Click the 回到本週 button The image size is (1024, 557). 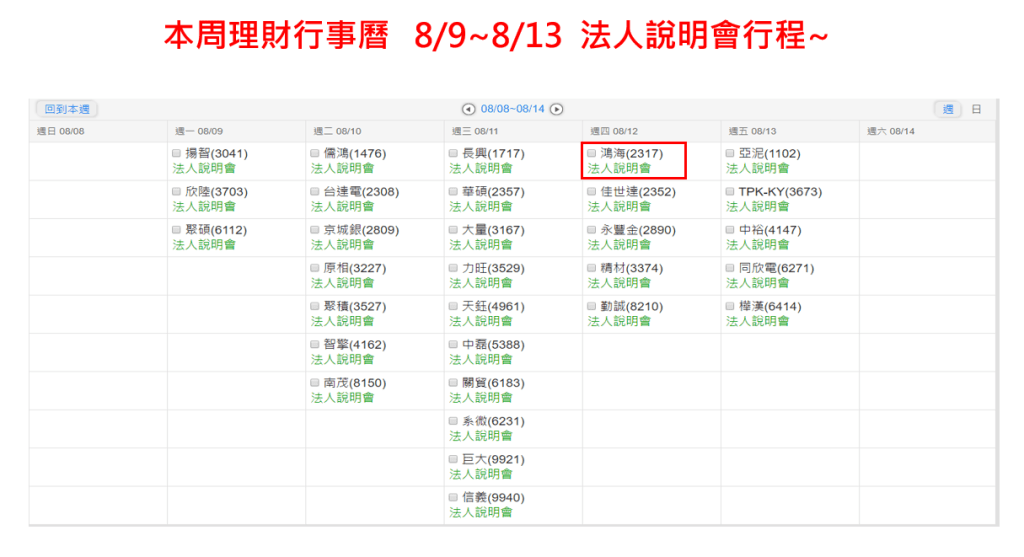(67, 109)
